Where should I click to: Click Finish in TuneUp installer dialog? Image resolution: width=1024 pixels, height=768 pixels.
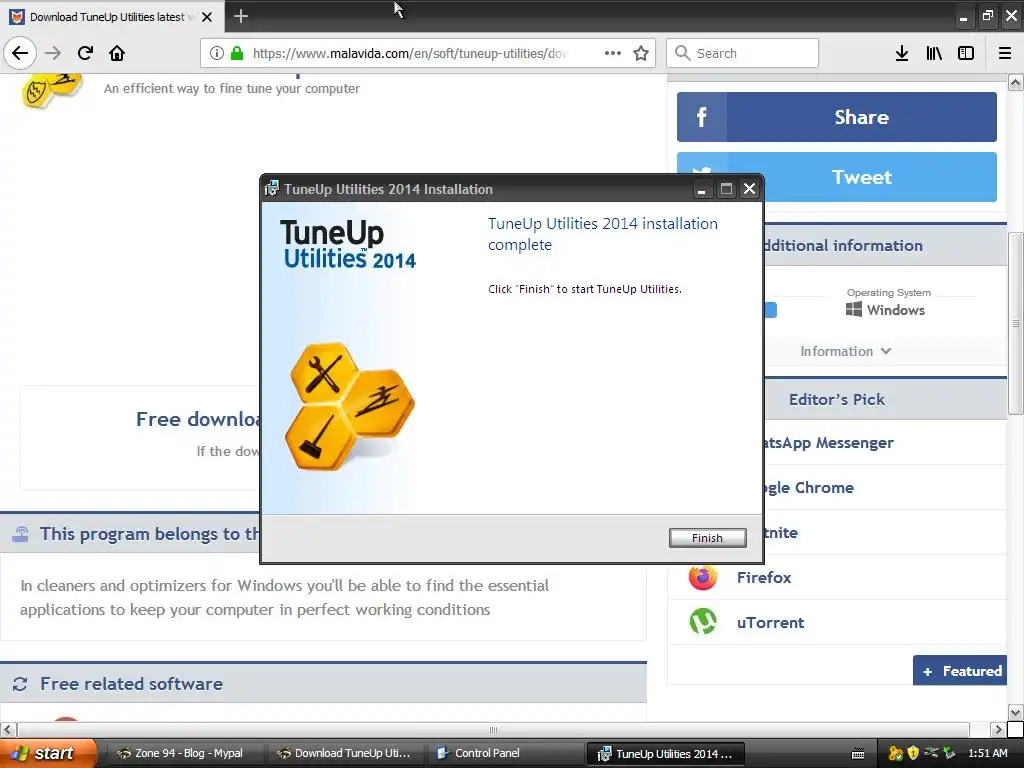707,537
